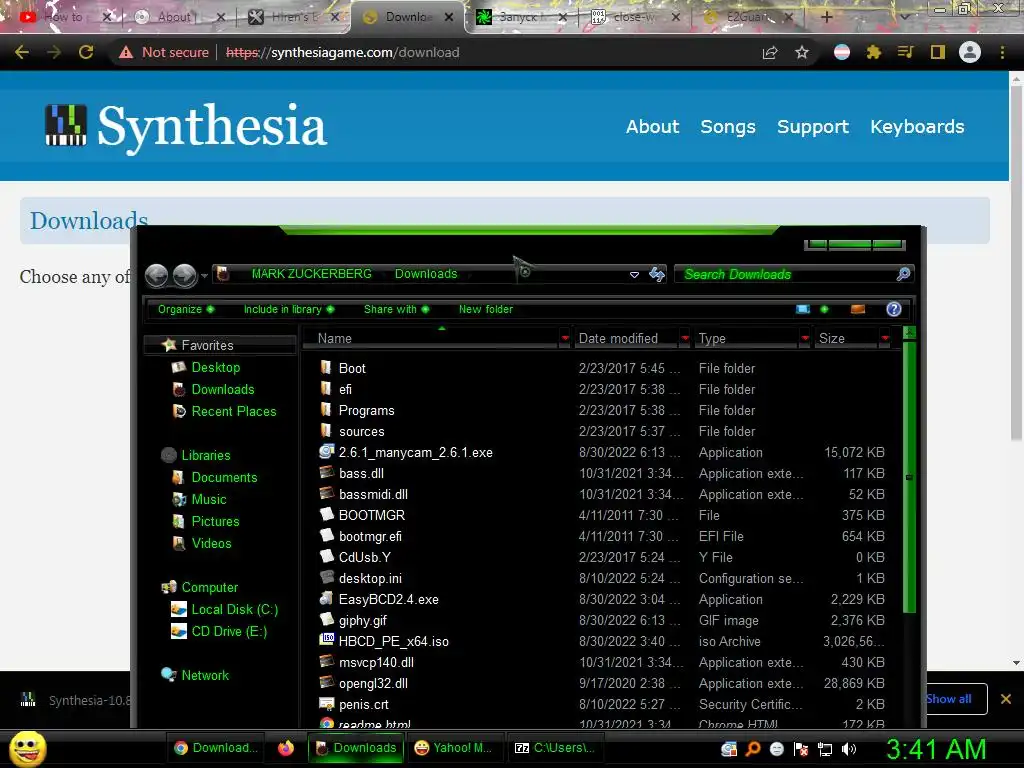Open Synthesia About page link
The height and width of the screenshot is (768, 1024).
[x=652, y=126]
